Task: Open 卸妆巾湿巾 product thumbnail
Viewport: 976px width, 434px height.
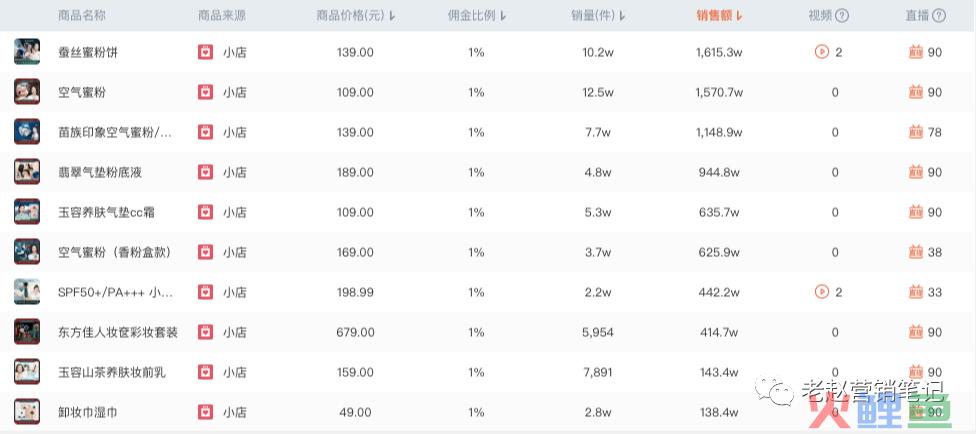Action: click(27, 412)
